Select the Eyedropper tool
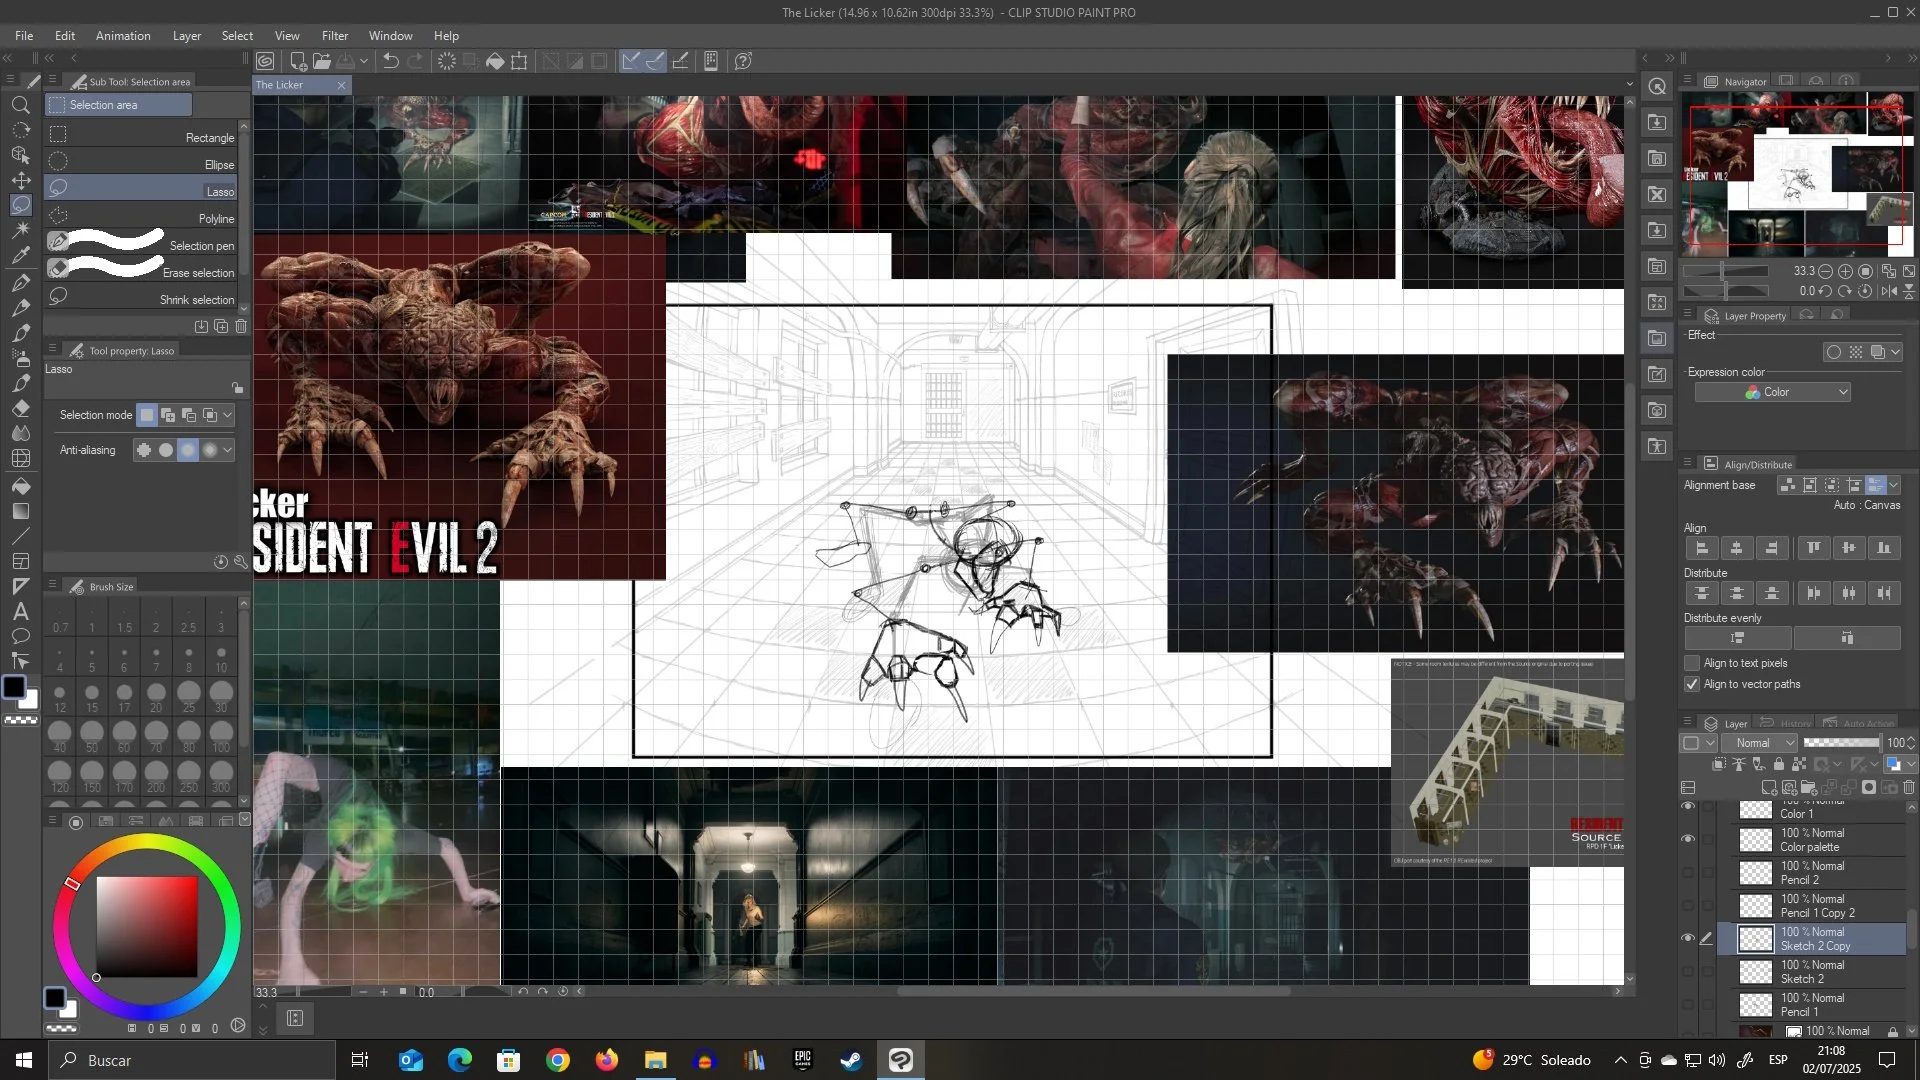This screenshot has width=1920, height=1080. (21, 256)
